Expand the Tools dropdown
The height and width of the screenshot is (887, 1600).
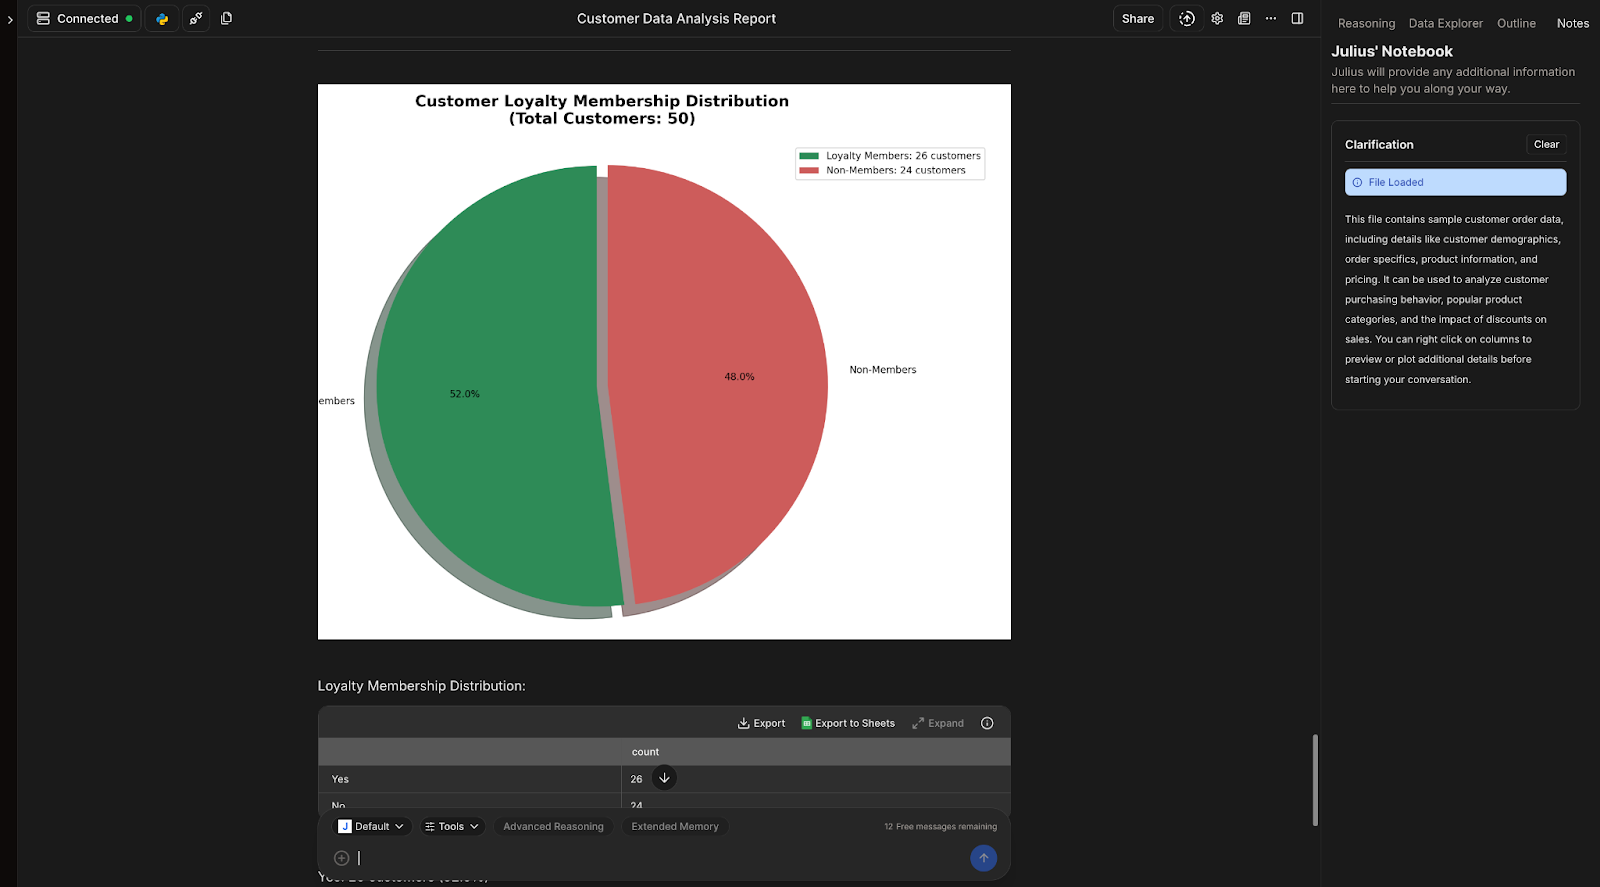coord(451,827)
